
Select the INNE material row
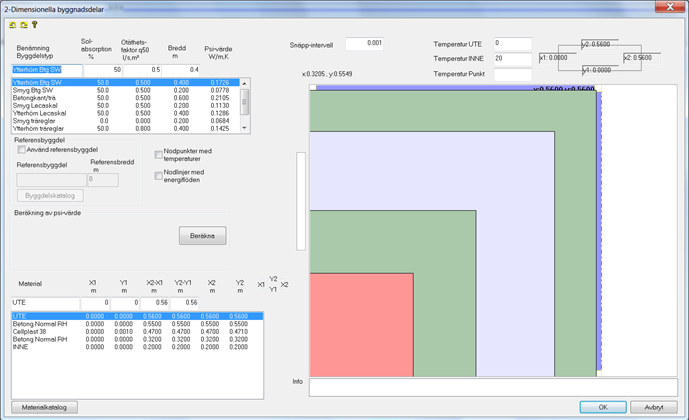click(137, 347)
